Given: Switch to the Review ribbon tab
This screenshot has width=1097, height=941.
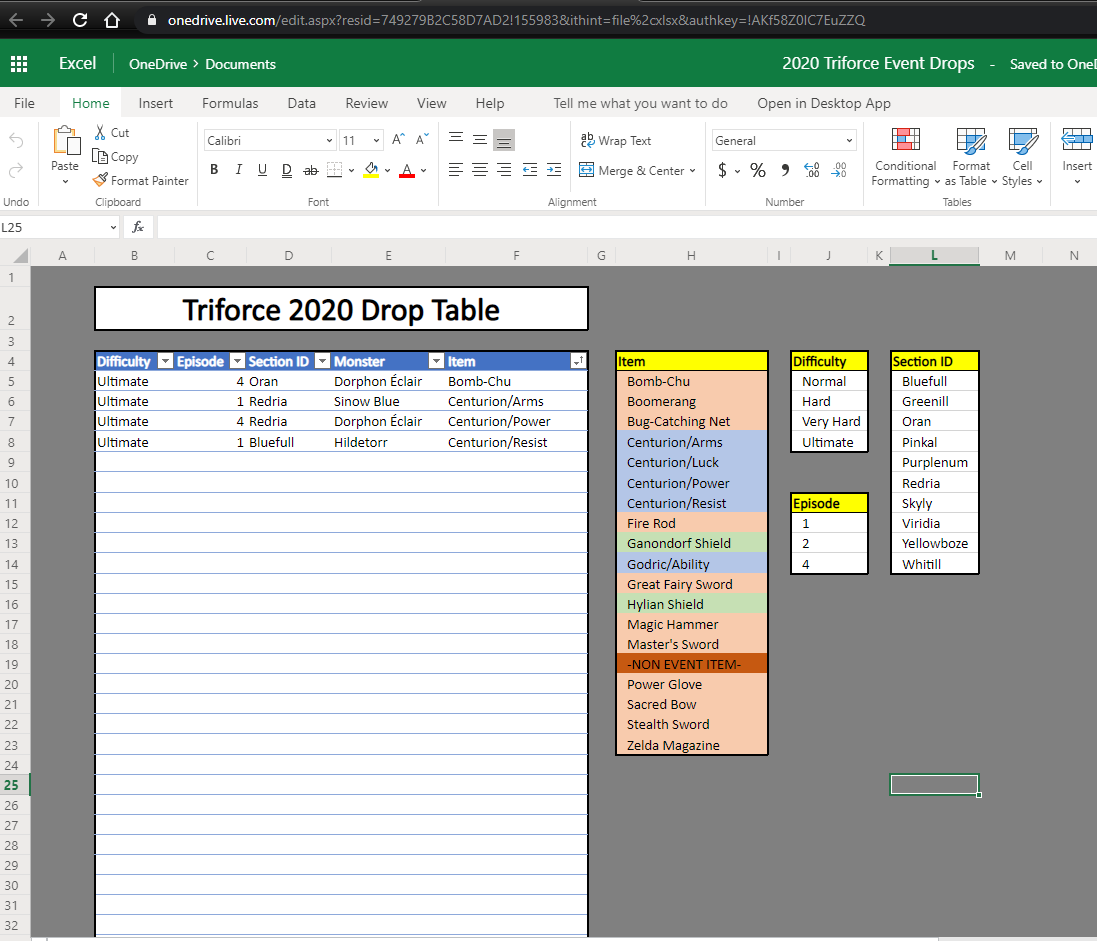Looking at the screenshot, I should [367, 104].
